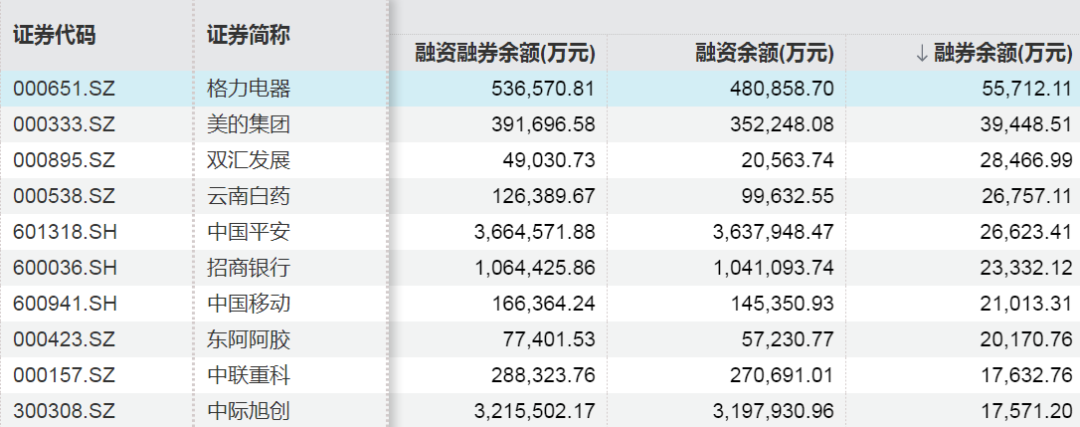Click value 3,637,948.47 in 中国平安 row

coord(773,232)
